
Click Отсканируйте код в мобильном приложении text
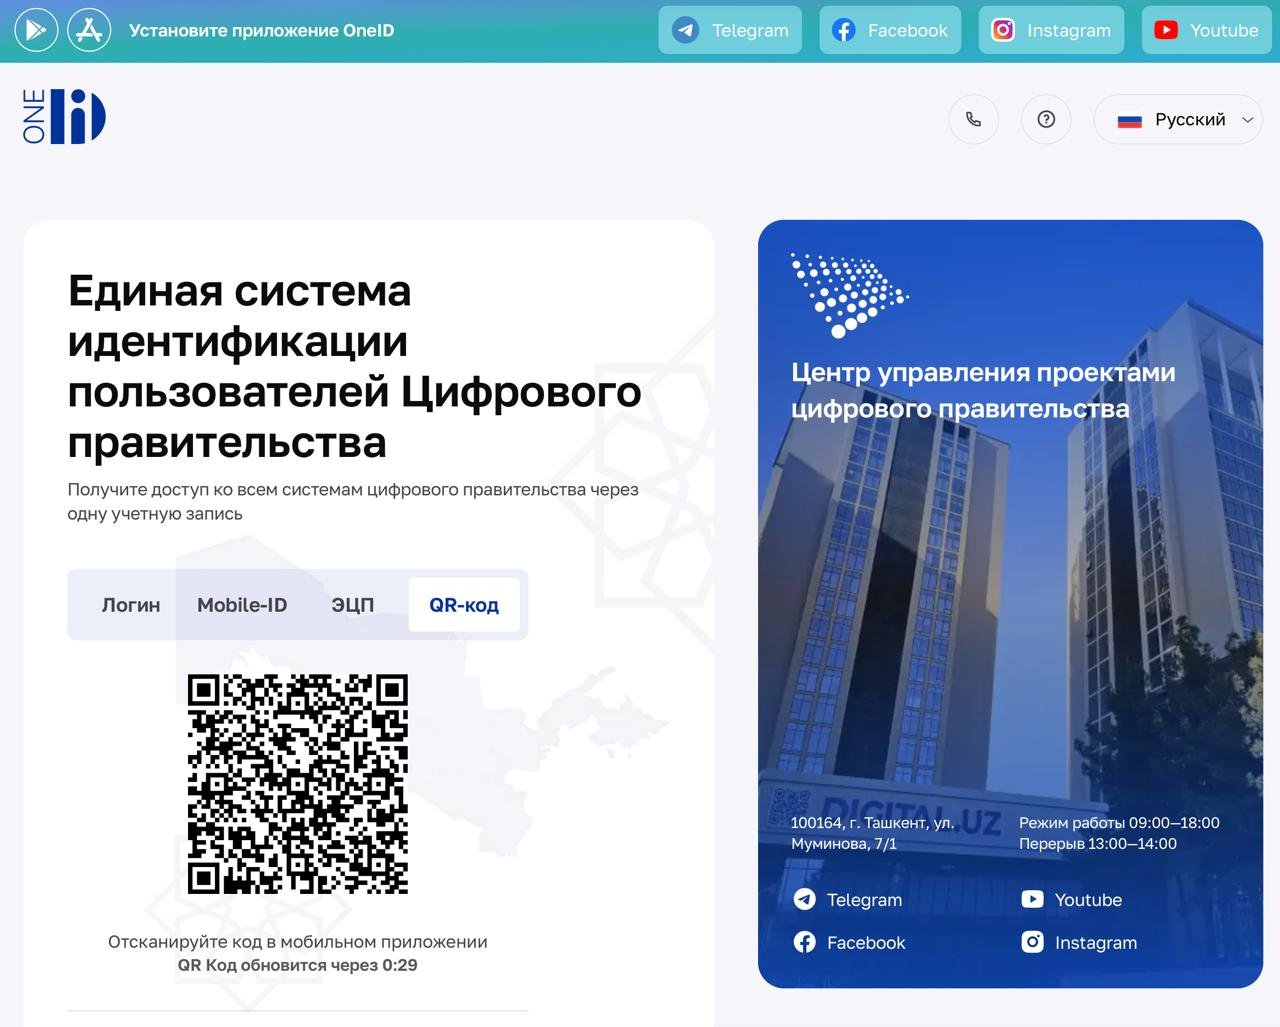[298, 942]
